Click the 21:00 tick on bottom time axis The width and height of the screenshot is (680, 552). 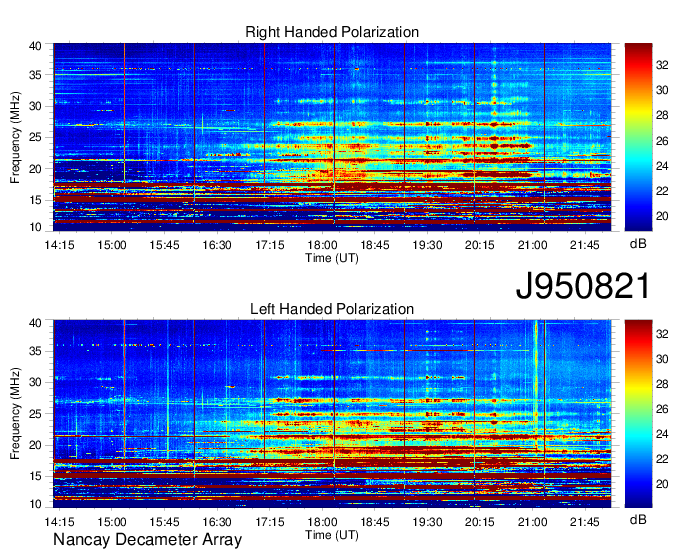tap(532, 522)
